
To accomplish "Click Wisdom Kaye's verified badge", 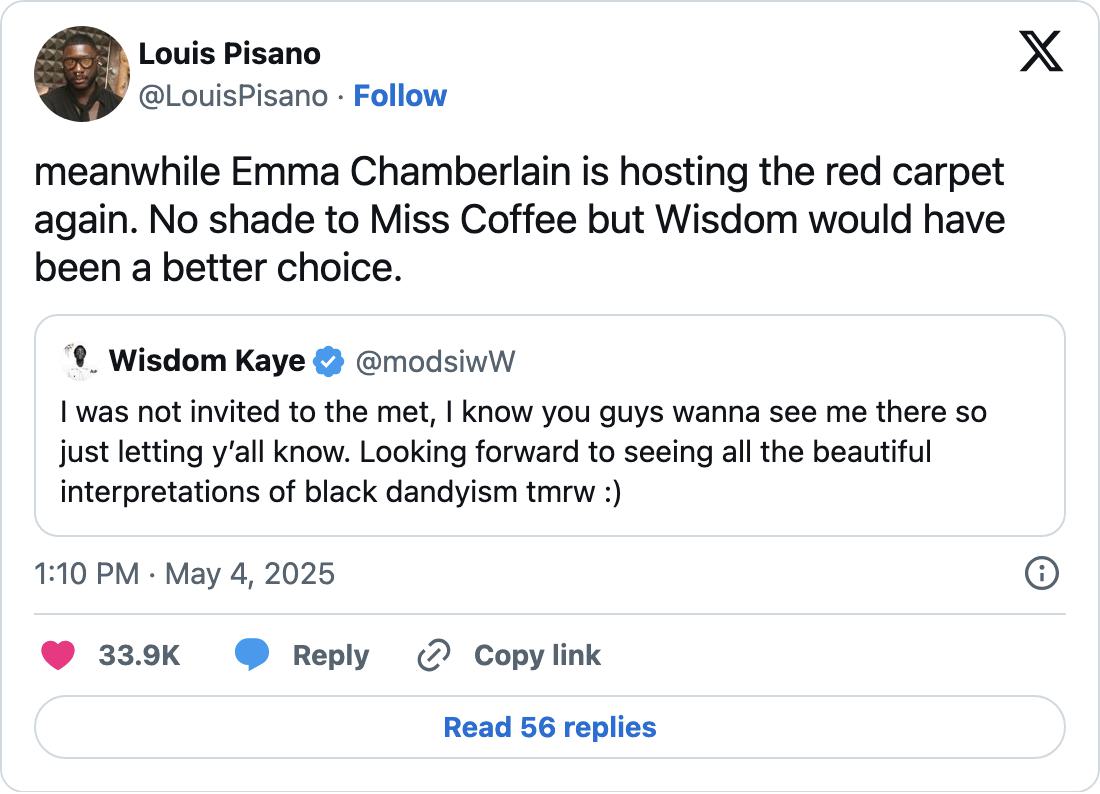I will coord(327,361).
